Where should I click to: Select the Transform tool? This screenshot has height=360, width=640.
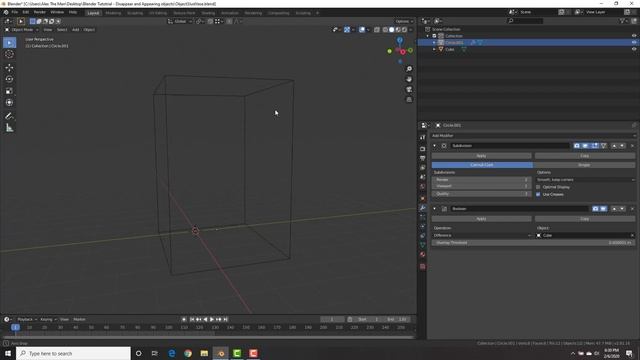(x=9, y=102)
